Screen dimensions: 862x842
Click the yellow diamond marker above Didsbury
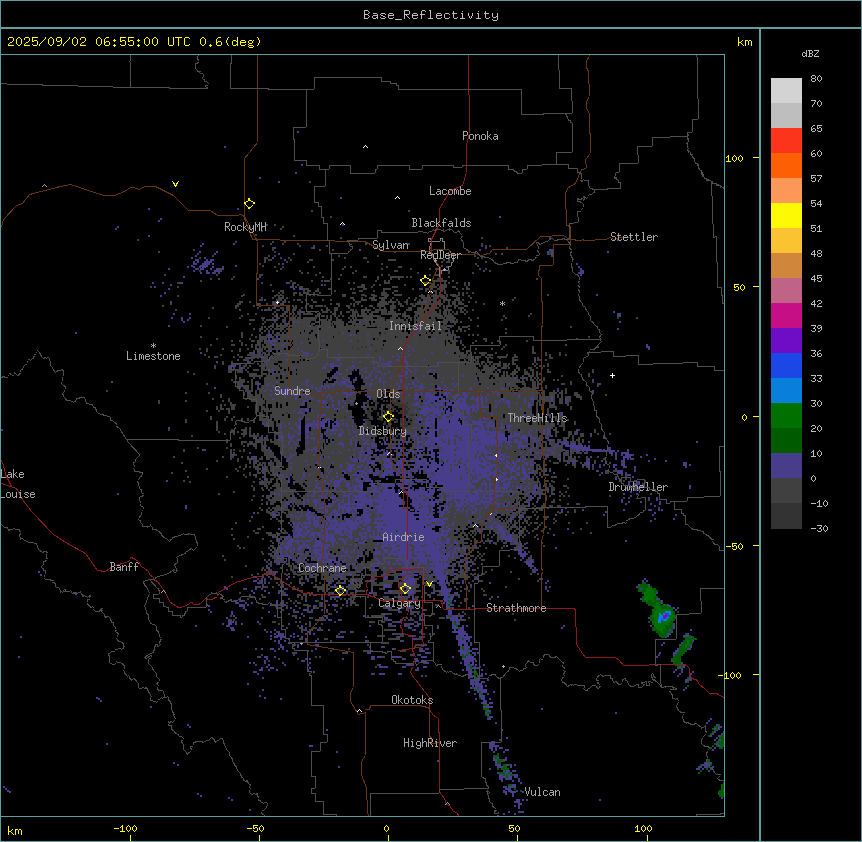click(388, 417)
